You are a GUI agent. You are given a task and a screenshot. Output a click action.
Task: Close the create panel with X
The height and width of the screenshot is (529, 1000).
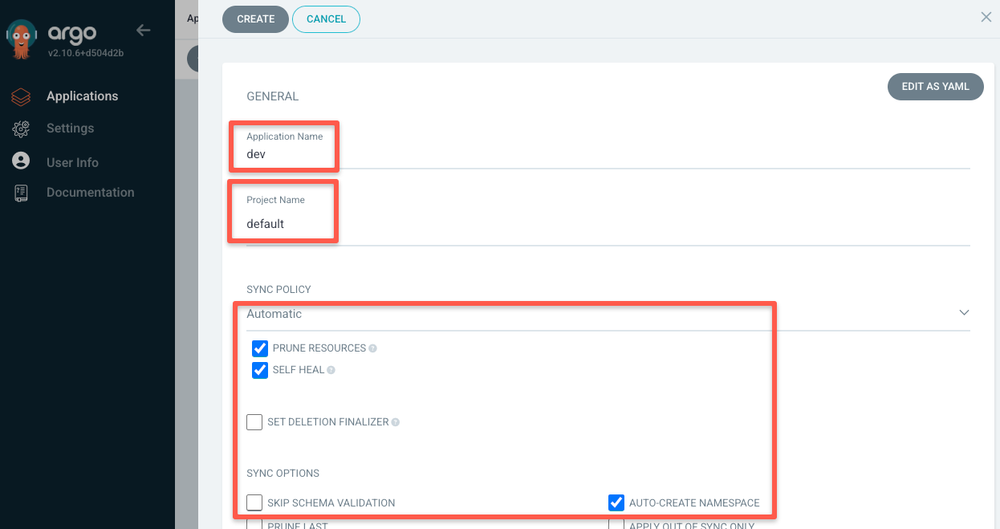click(x=986, y=17)
